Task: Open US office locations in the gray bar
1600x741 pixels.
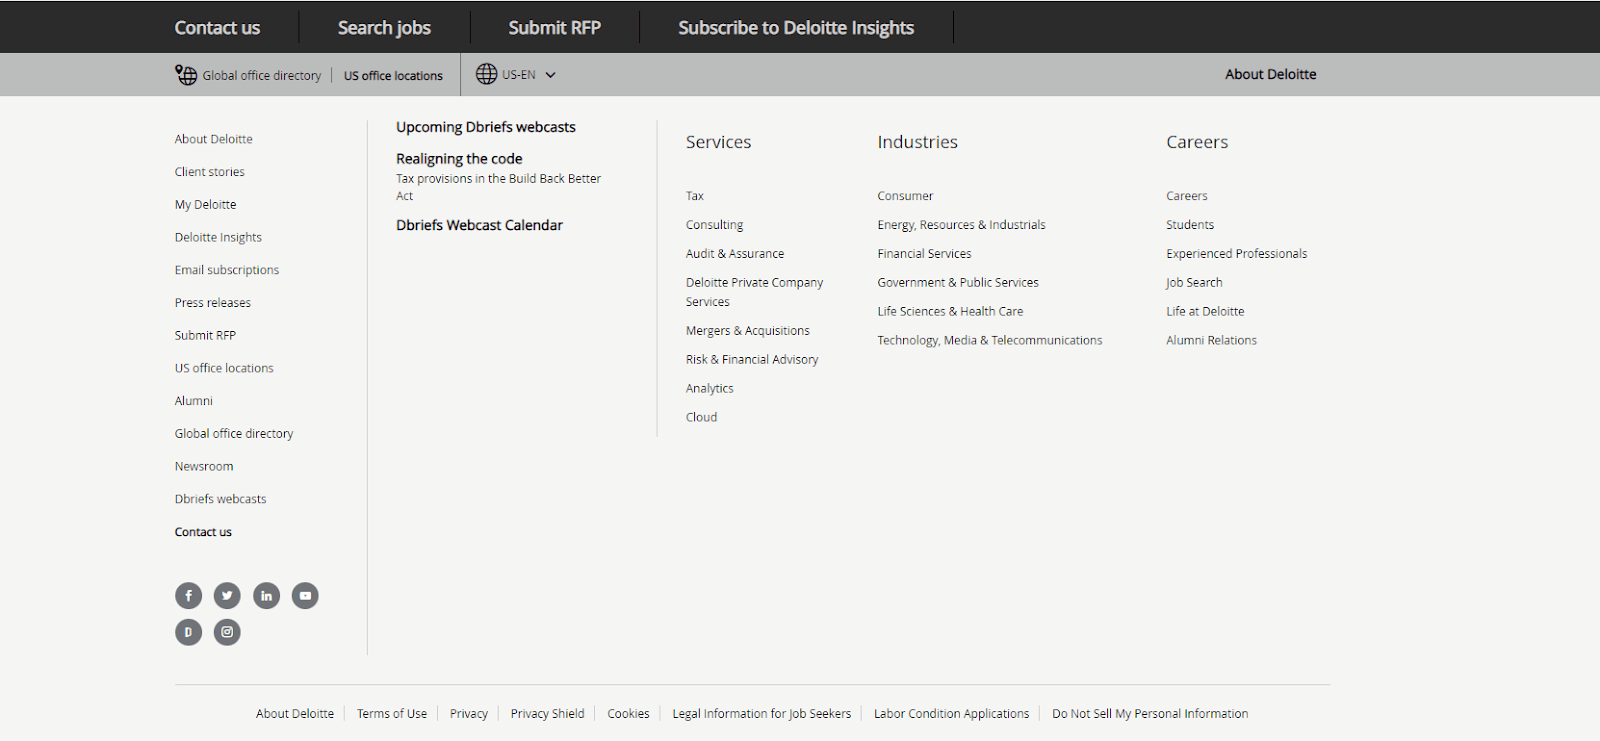Action: pos(393,76)
